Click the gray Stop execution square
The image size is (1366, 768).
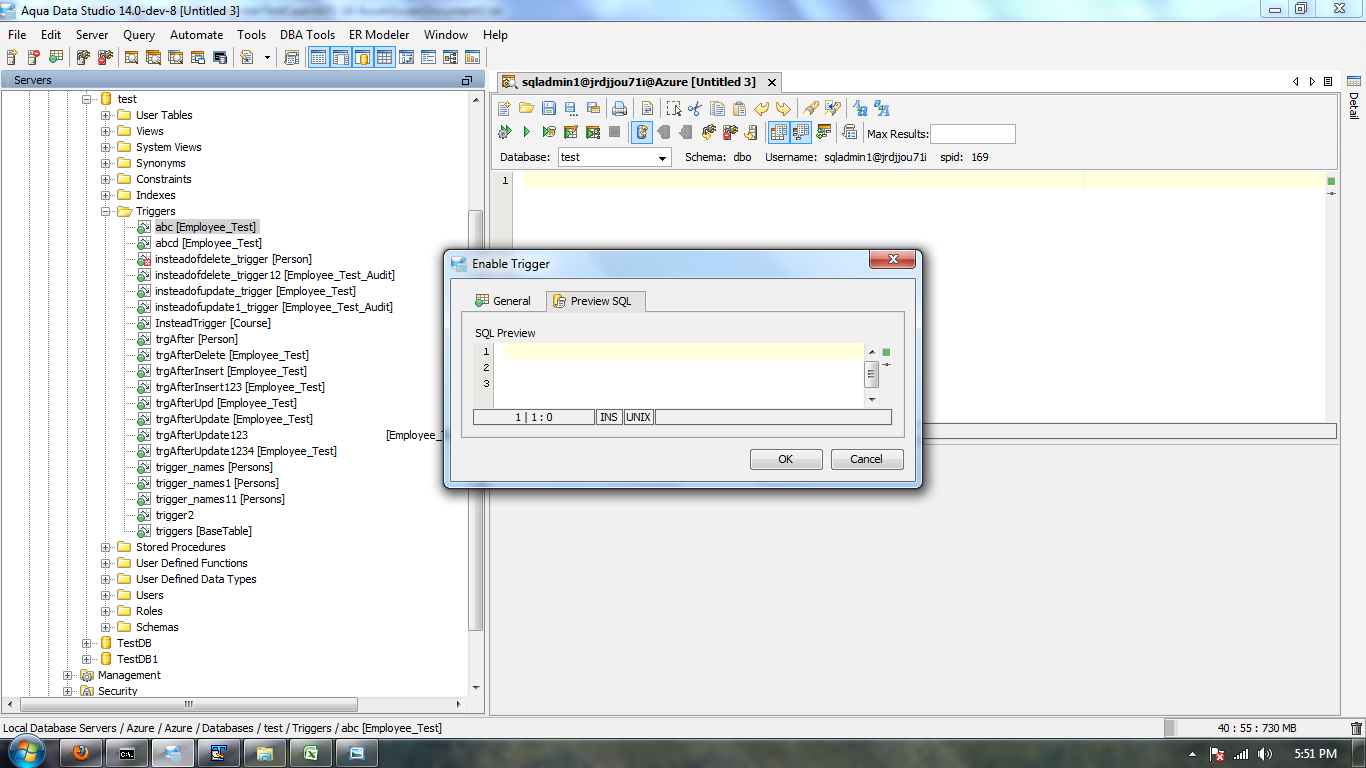pyautogui.click(x=614, y=132)
